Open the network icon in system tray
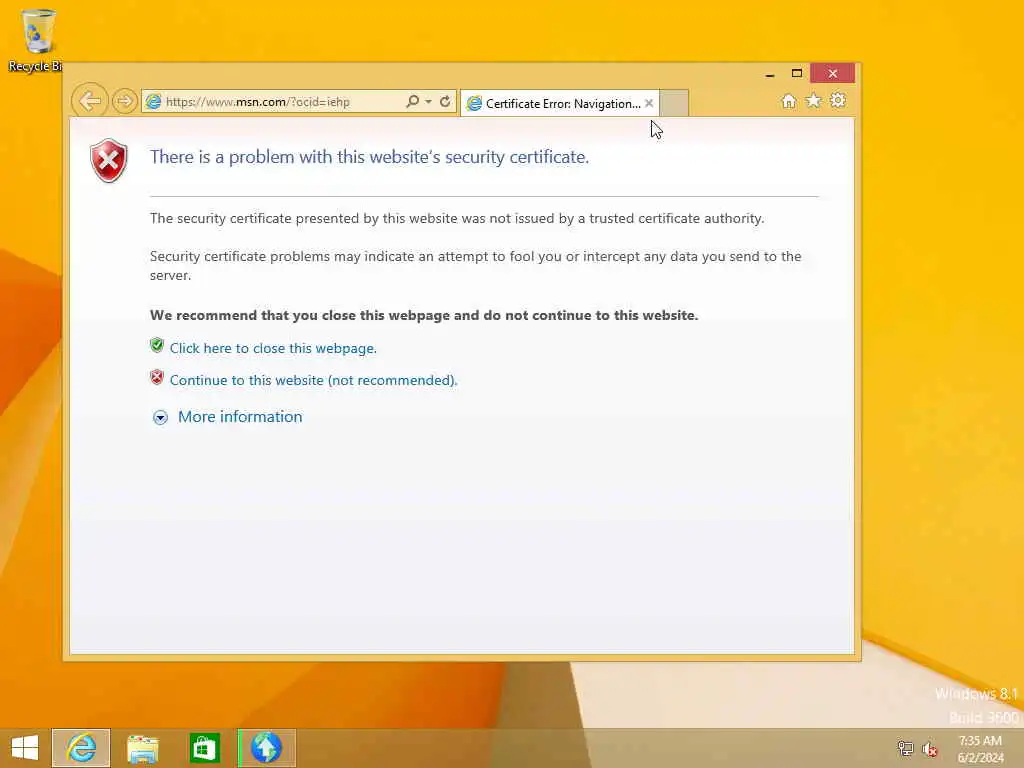The width and height of the screenshot is (1024, 768). click(x=905, y=749)
